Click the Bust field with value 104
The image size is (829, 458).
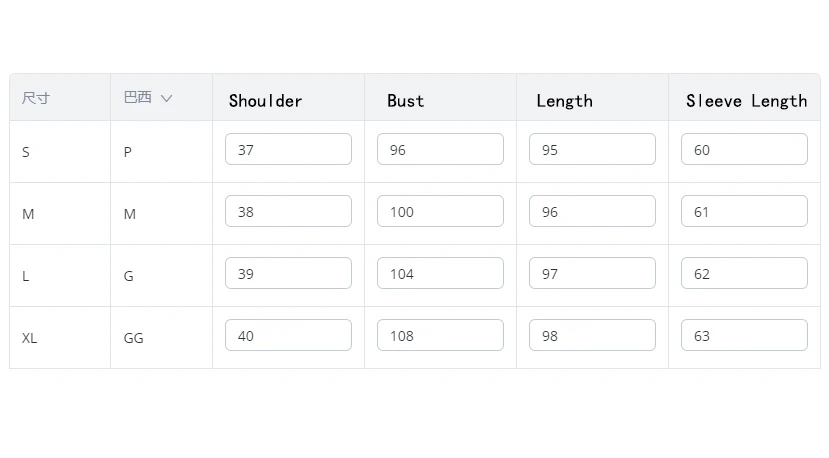(440, 274)
